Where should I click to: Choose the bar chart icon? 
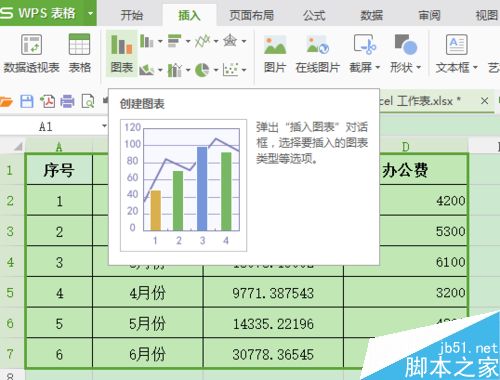pyautogui.click(x=174, y=41)
